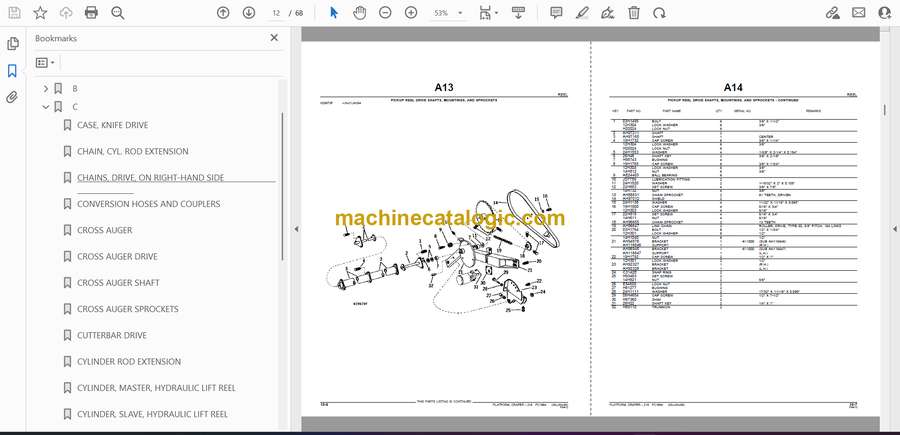This screenshot has width=900, height=435.
Task: Select the CROSS AUGER DRIVE bookmark
Action: [117, 257]
